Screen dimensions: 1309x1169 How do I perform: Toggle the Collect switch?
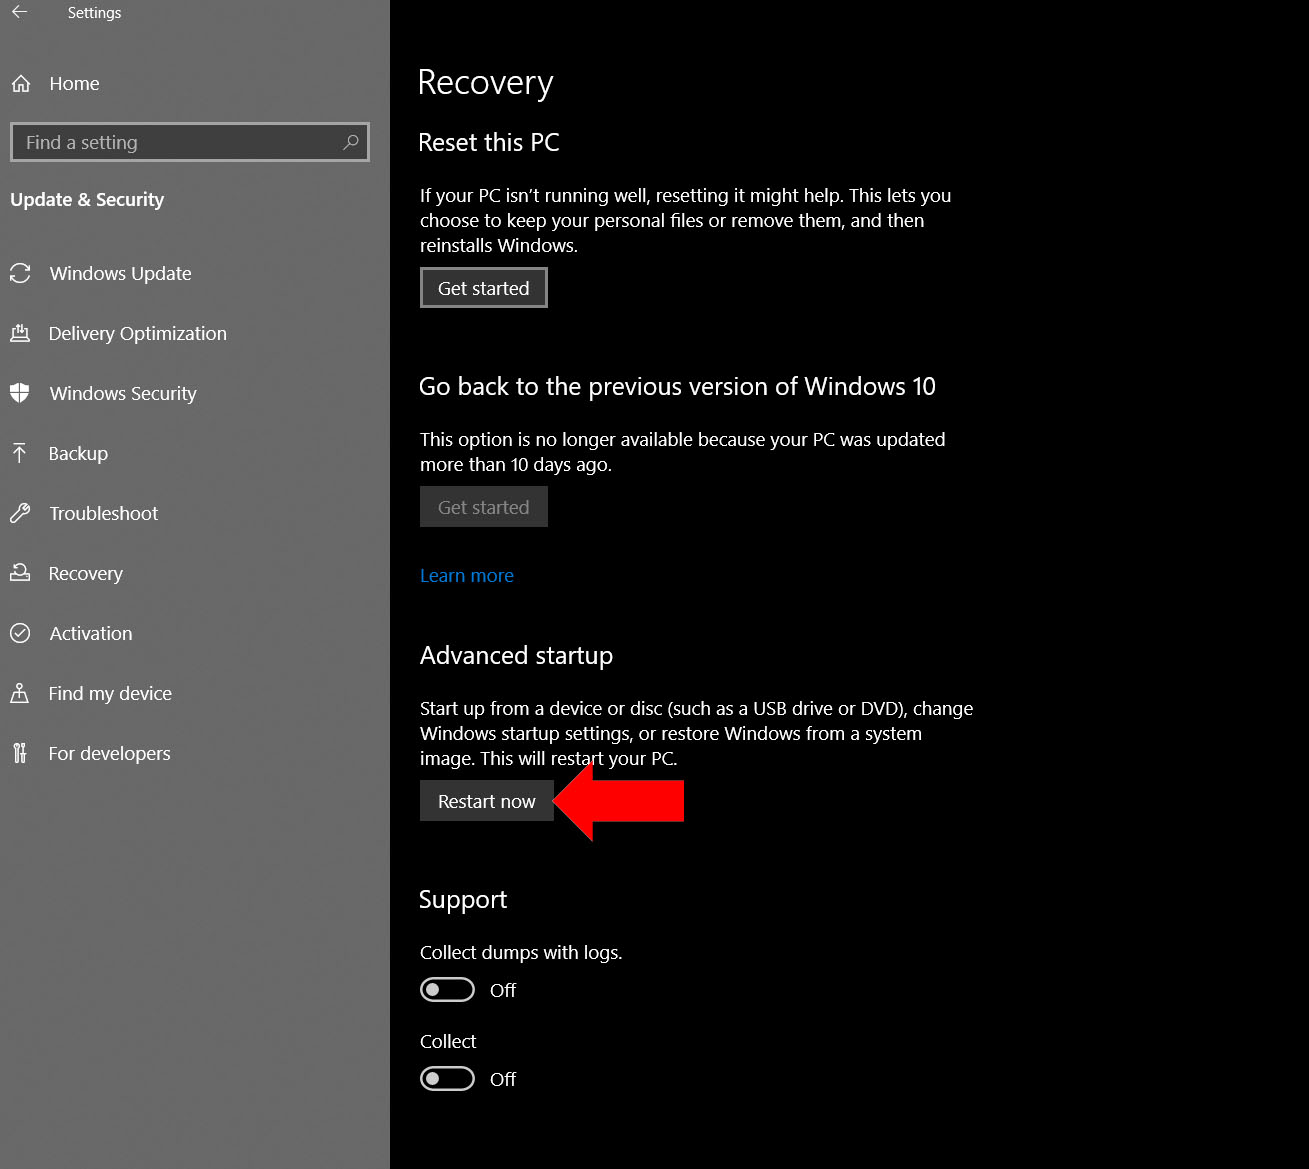(x=447, y=1079)
